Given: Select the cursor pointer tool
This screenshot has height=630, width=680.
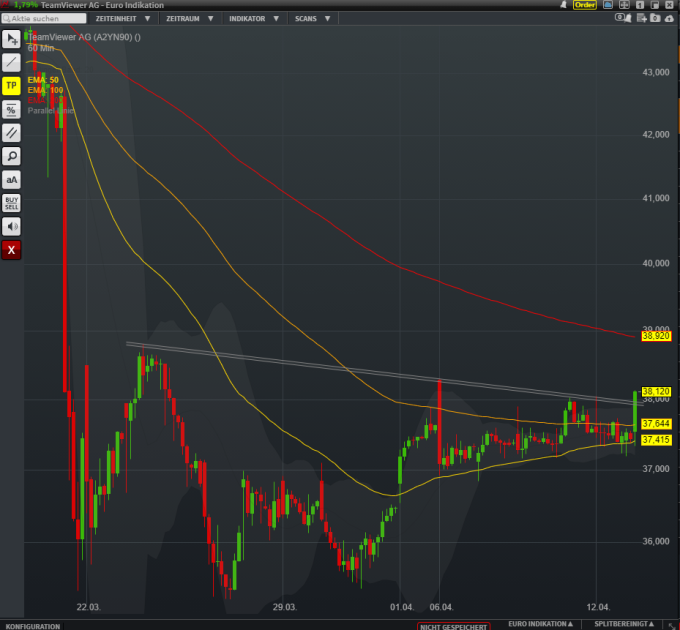Looking at the screenshot, I should [11, 39].
